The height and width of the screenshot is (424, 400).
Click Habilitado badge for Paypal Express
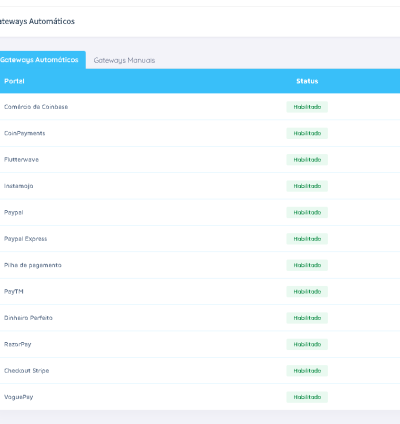click(307, 239)
